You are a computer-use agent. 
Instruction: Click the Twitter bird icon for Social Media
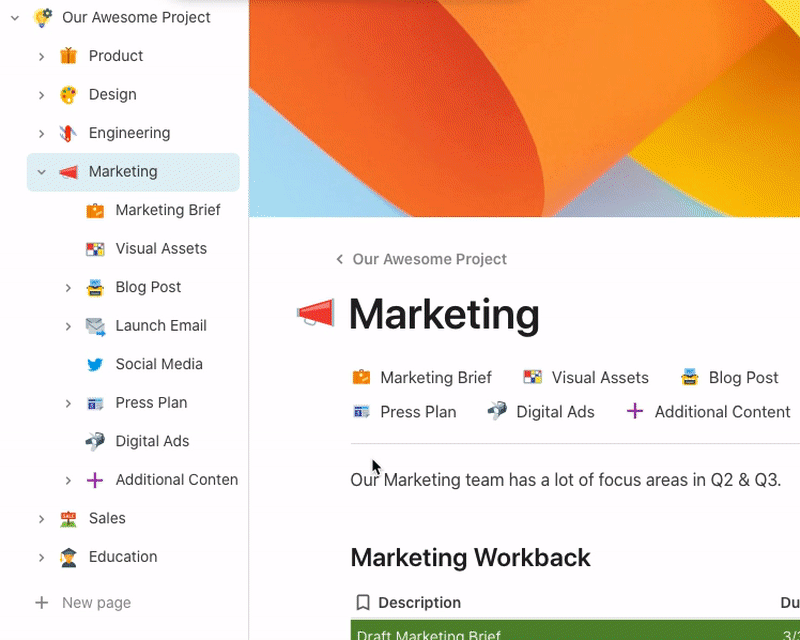(95, 364)
